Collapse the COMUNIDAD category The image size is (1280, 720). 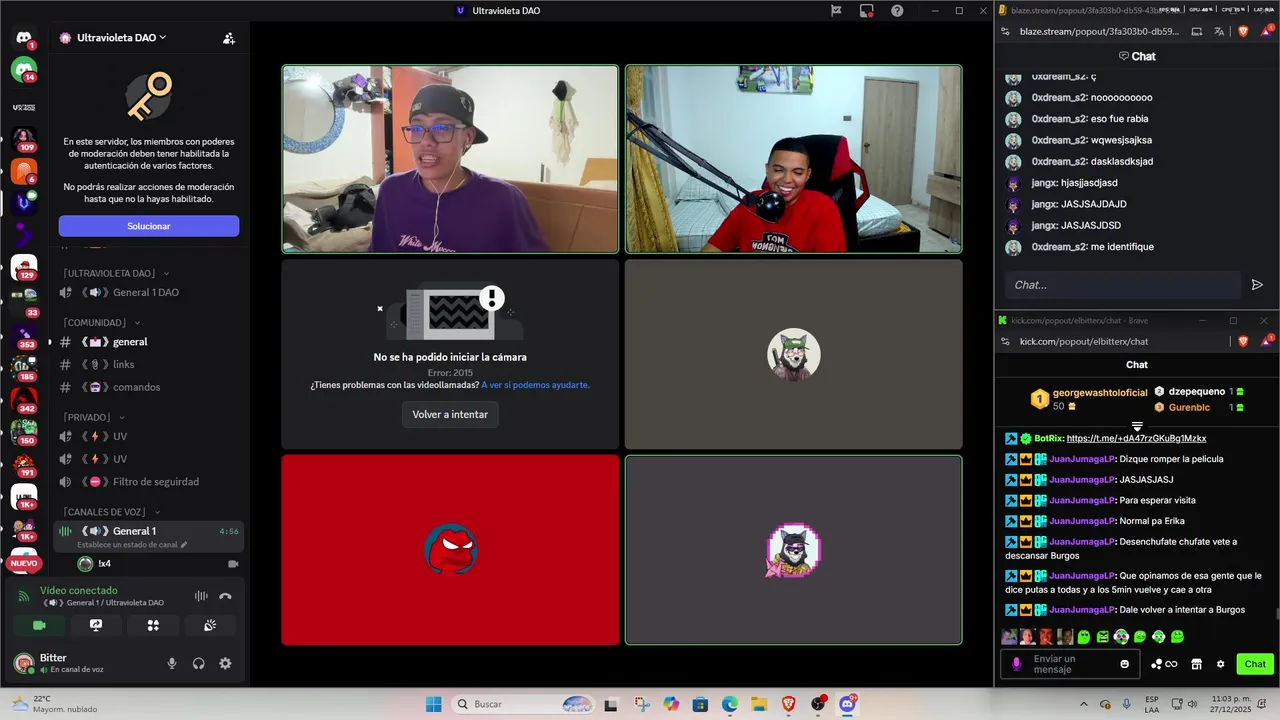coord(101,323)
